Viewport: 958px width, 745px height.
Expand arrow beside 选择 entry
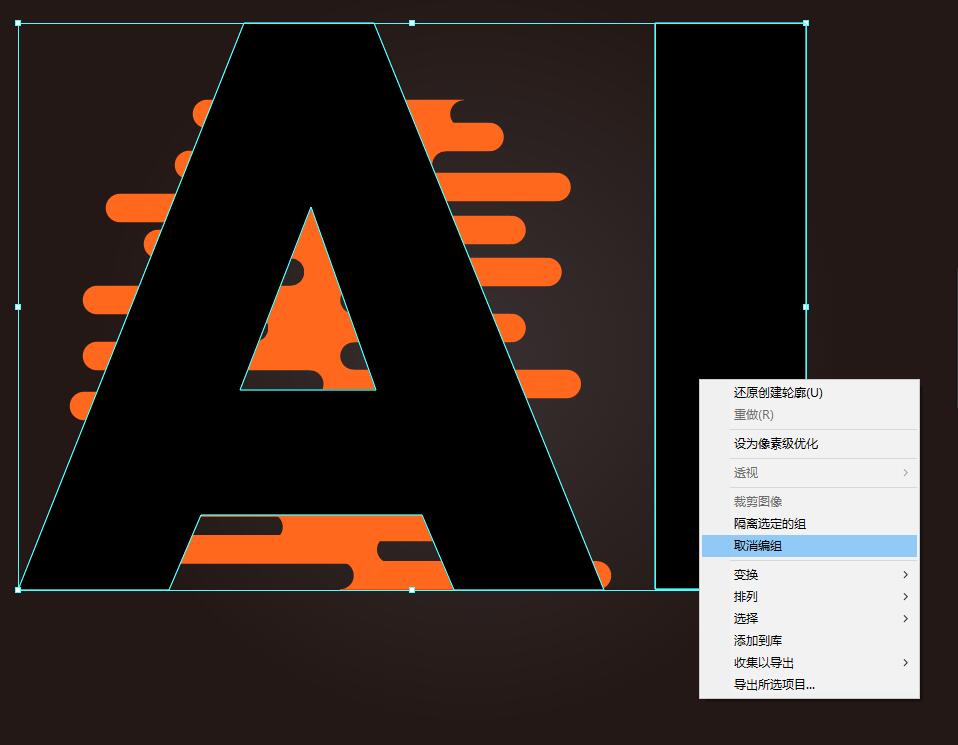905,618
